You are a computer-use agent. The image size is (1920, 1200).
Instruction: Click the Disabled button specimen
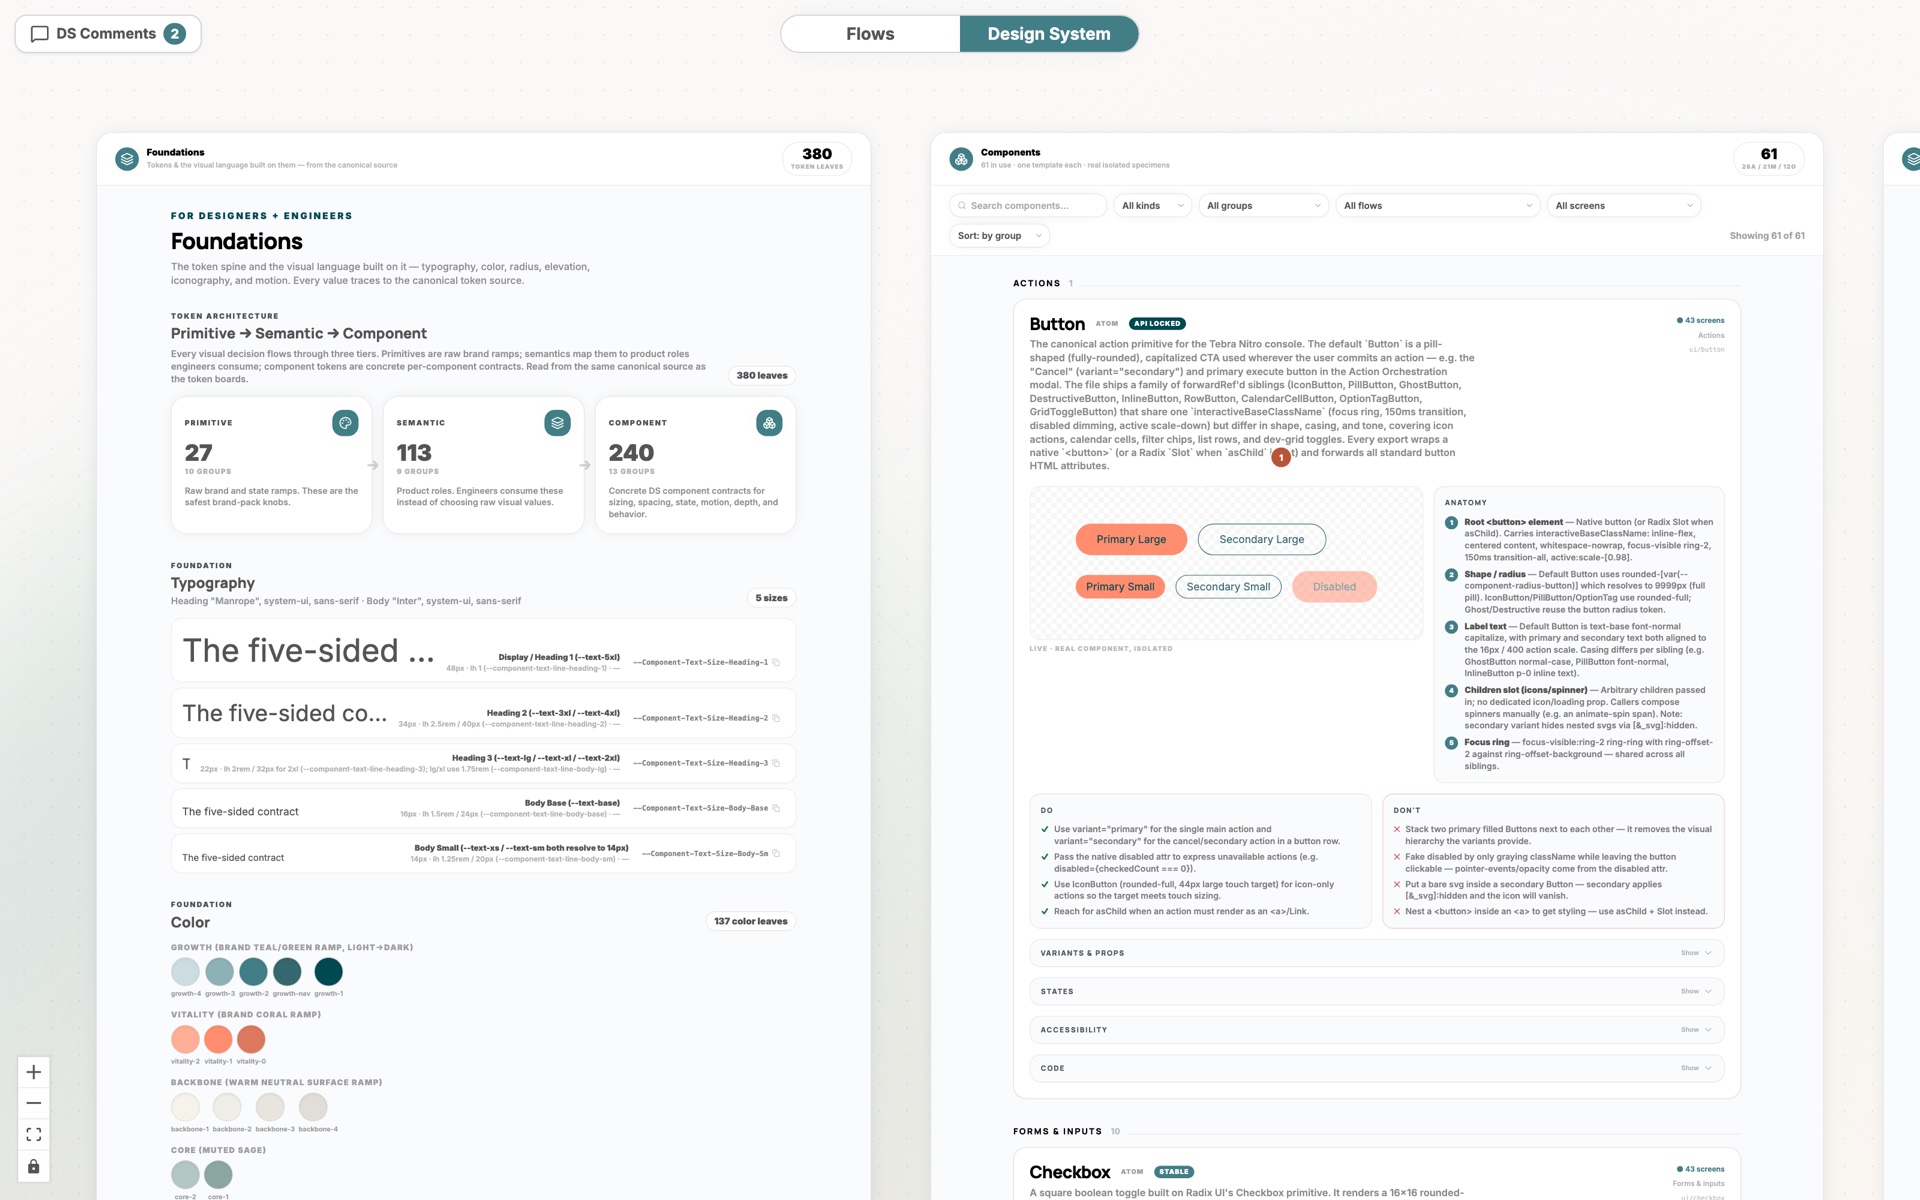tap(1334, 587)
